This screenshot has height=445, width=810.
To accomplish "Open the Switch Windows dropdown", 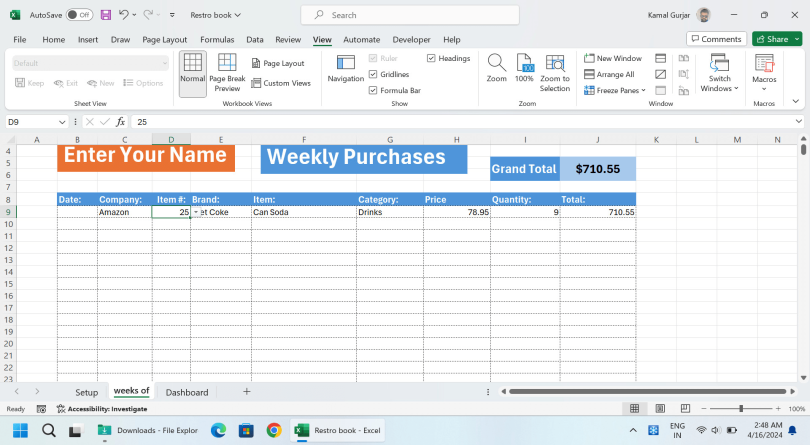I will [719, 72].
